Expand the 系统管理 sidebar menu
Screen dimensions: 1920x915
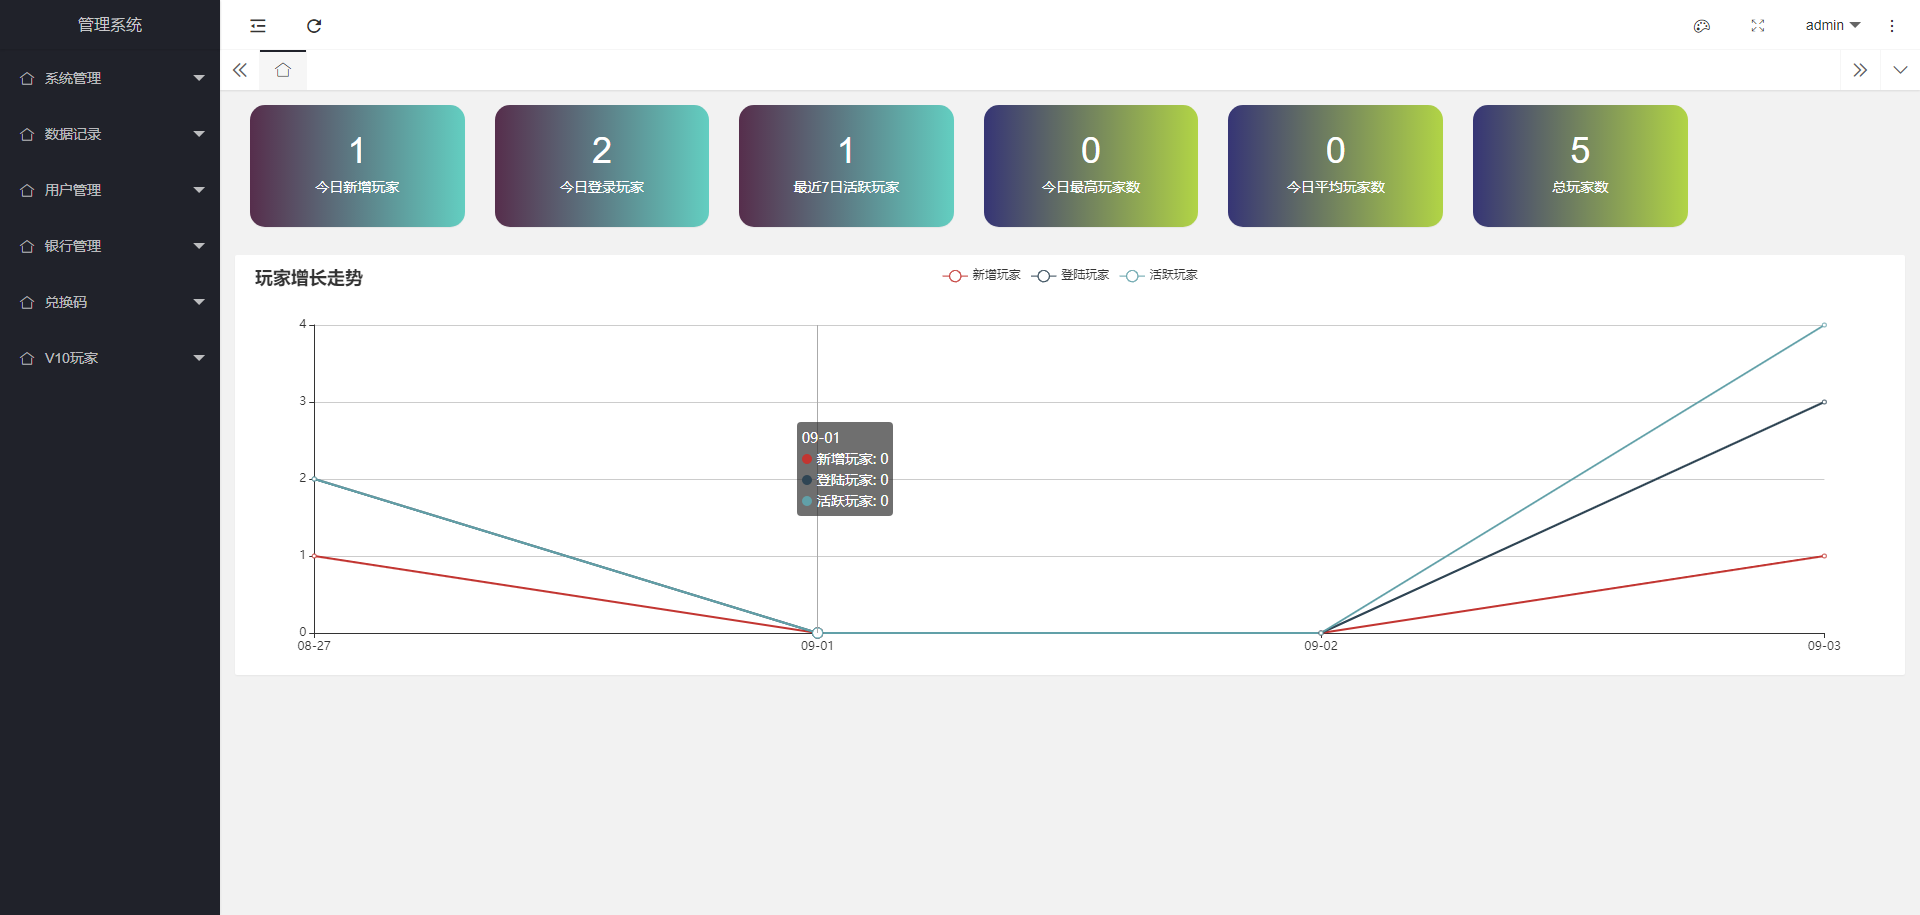pos(110,78)
